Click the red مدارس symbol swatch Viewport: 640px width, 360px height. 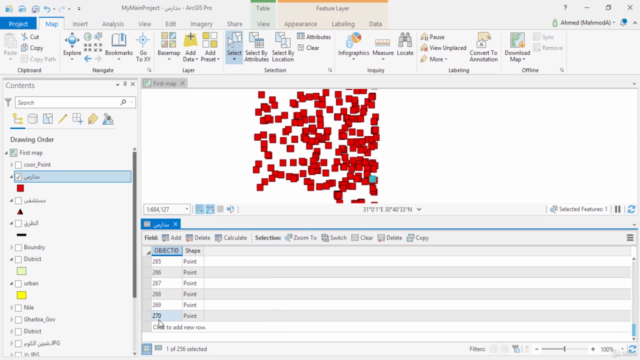point(20,188)
